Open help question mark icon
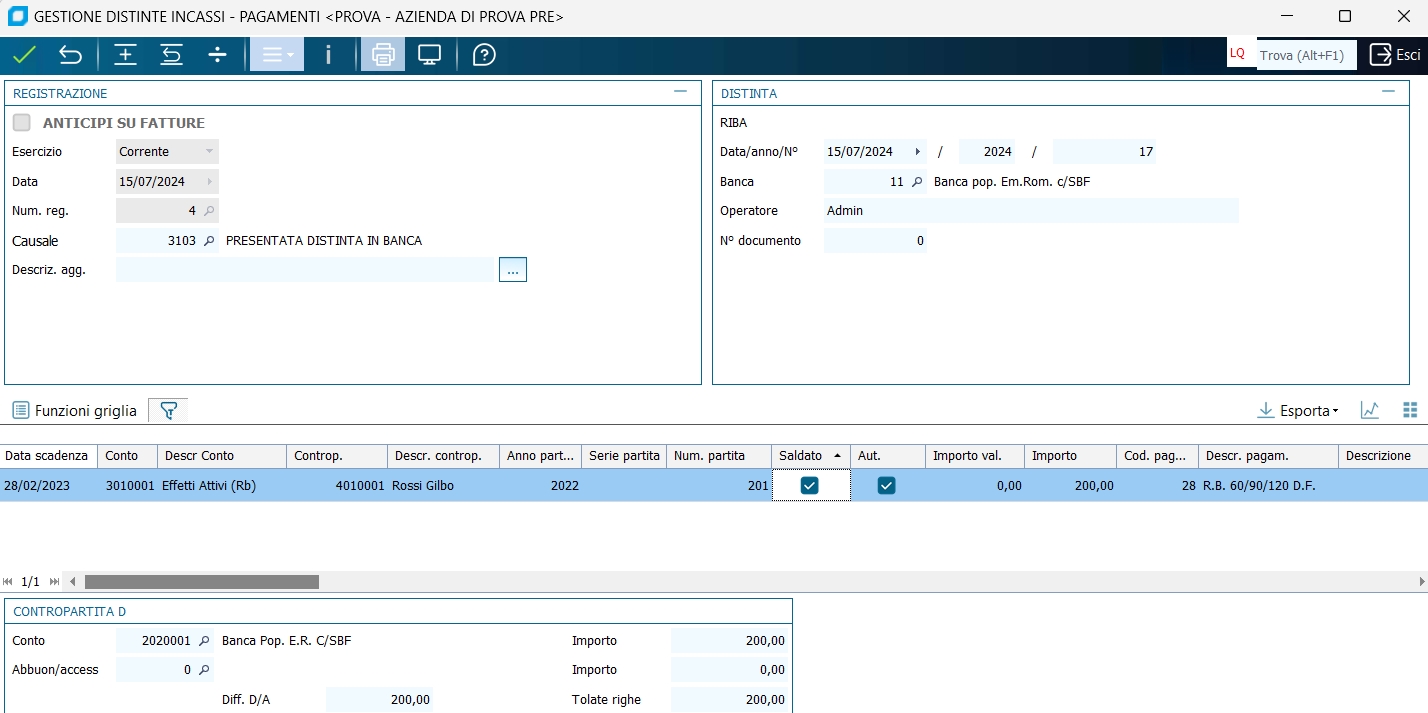The image size is (1428, 713). coord(484,55)
